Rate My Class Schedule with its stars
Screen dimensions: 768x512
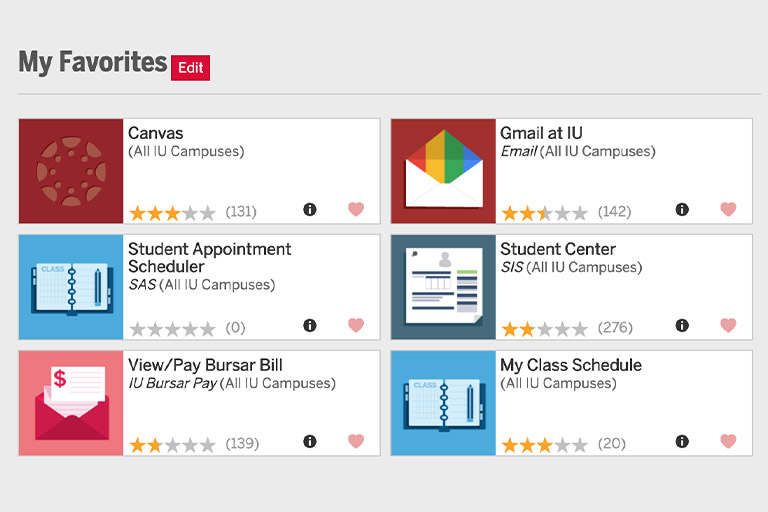tap(545, 445)
